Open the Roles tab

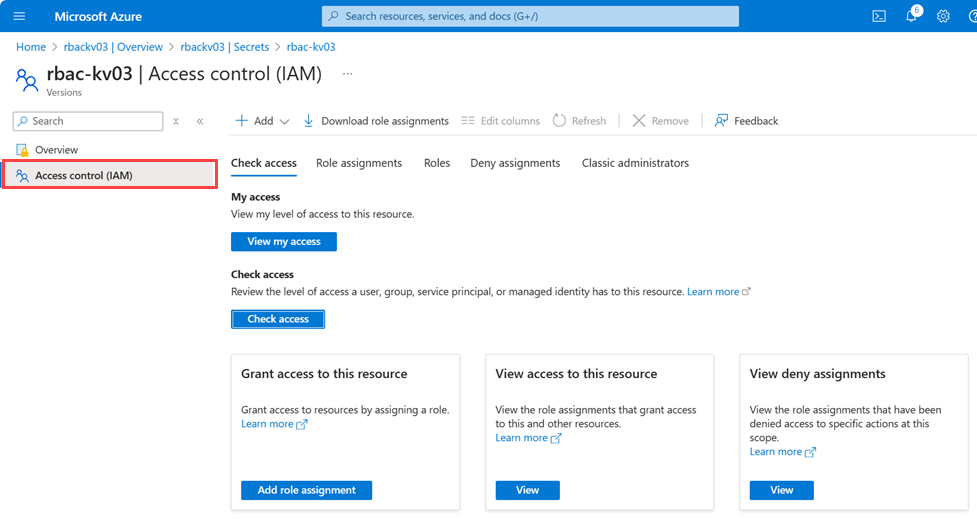coord(437,163)
